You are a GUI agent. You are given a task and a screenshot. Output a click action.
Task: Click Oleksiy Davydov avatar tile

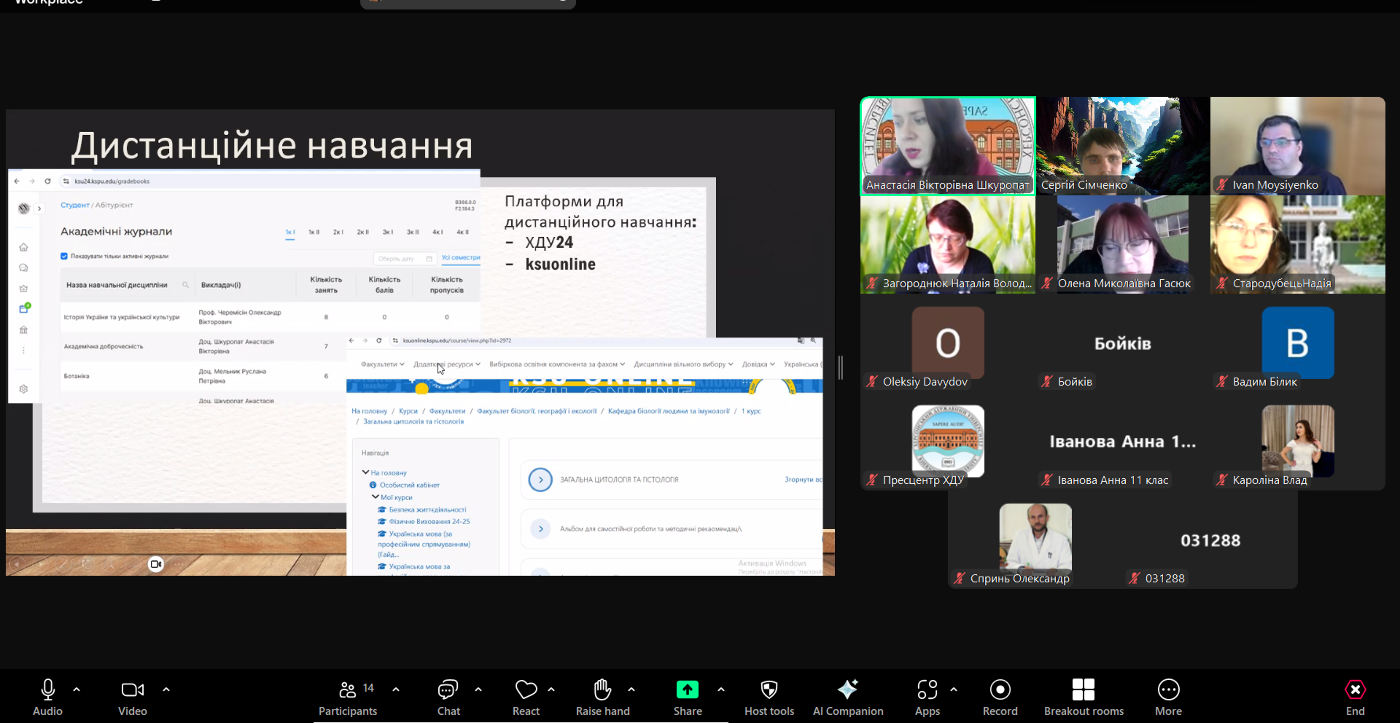(x=947, y=343)
